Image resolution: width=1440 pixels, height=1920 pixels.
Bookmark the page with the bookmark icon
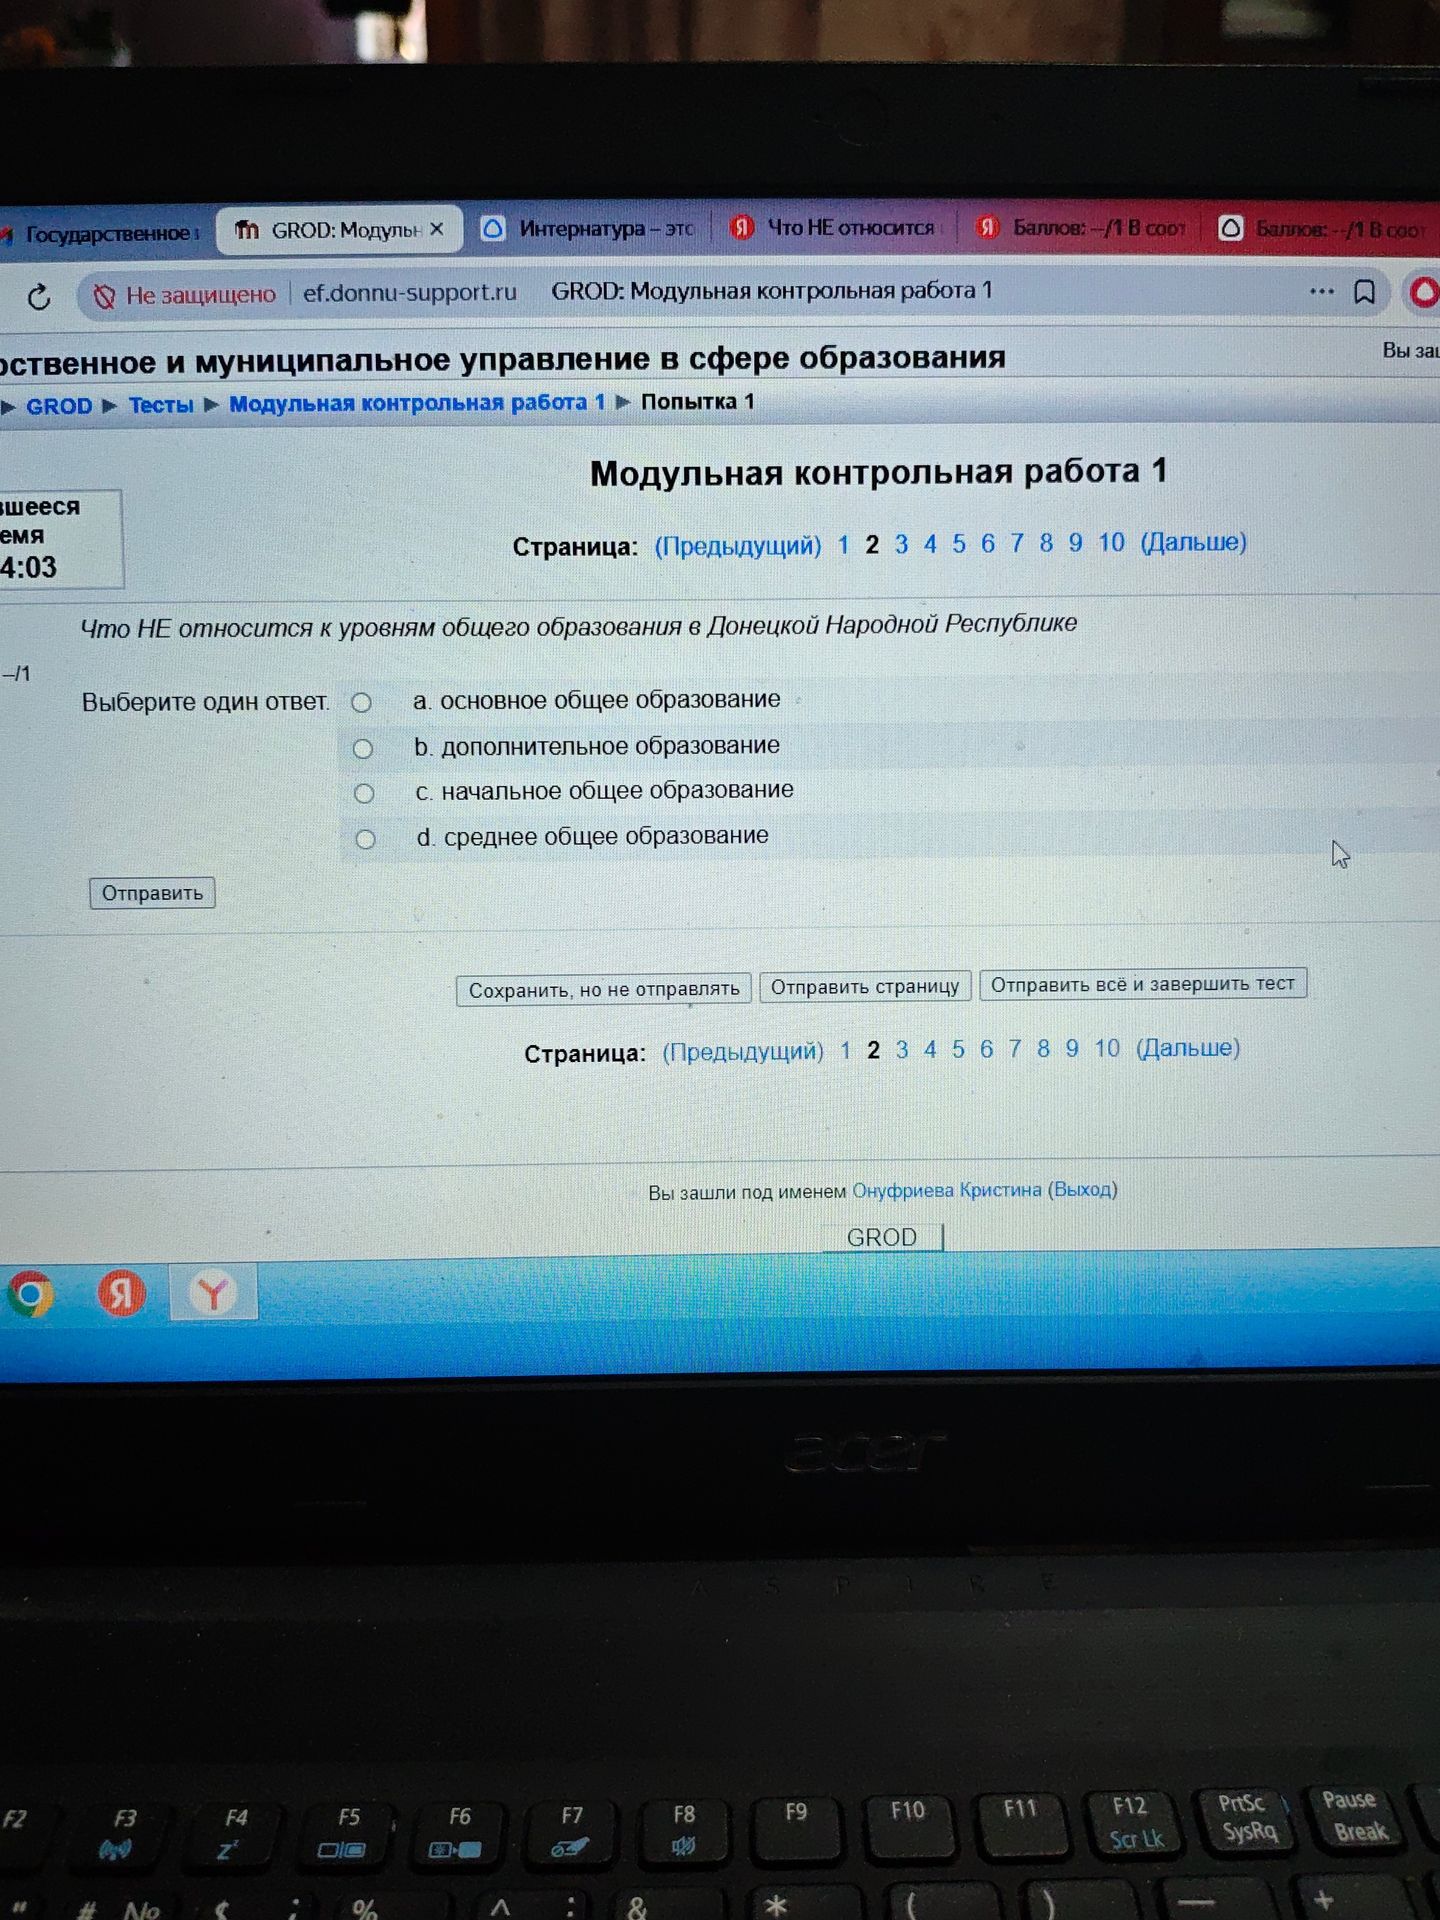(1364, 292)
